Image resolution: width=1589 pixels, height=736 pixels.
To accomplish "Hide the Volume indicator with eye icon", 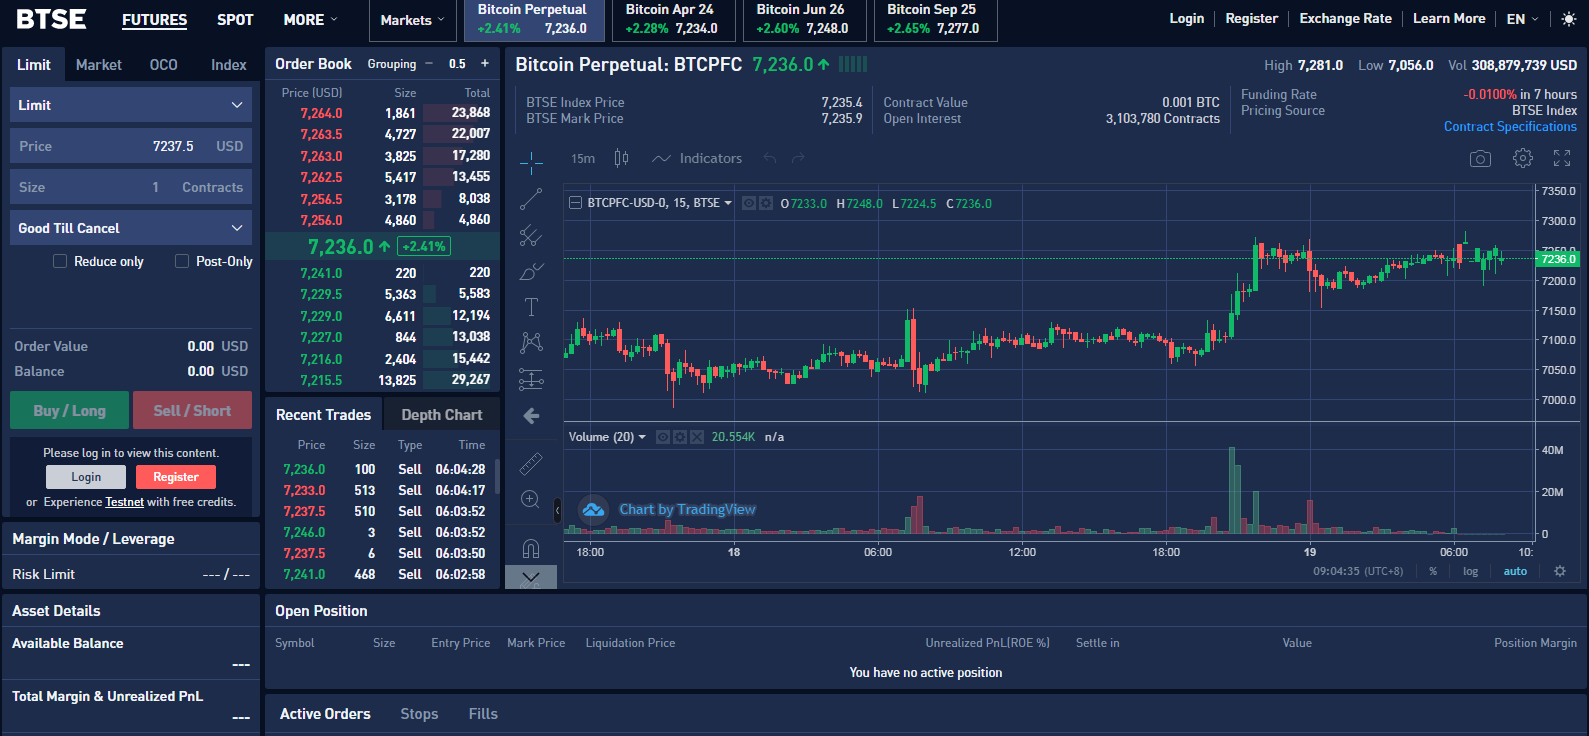I will (x=663, y=437).
